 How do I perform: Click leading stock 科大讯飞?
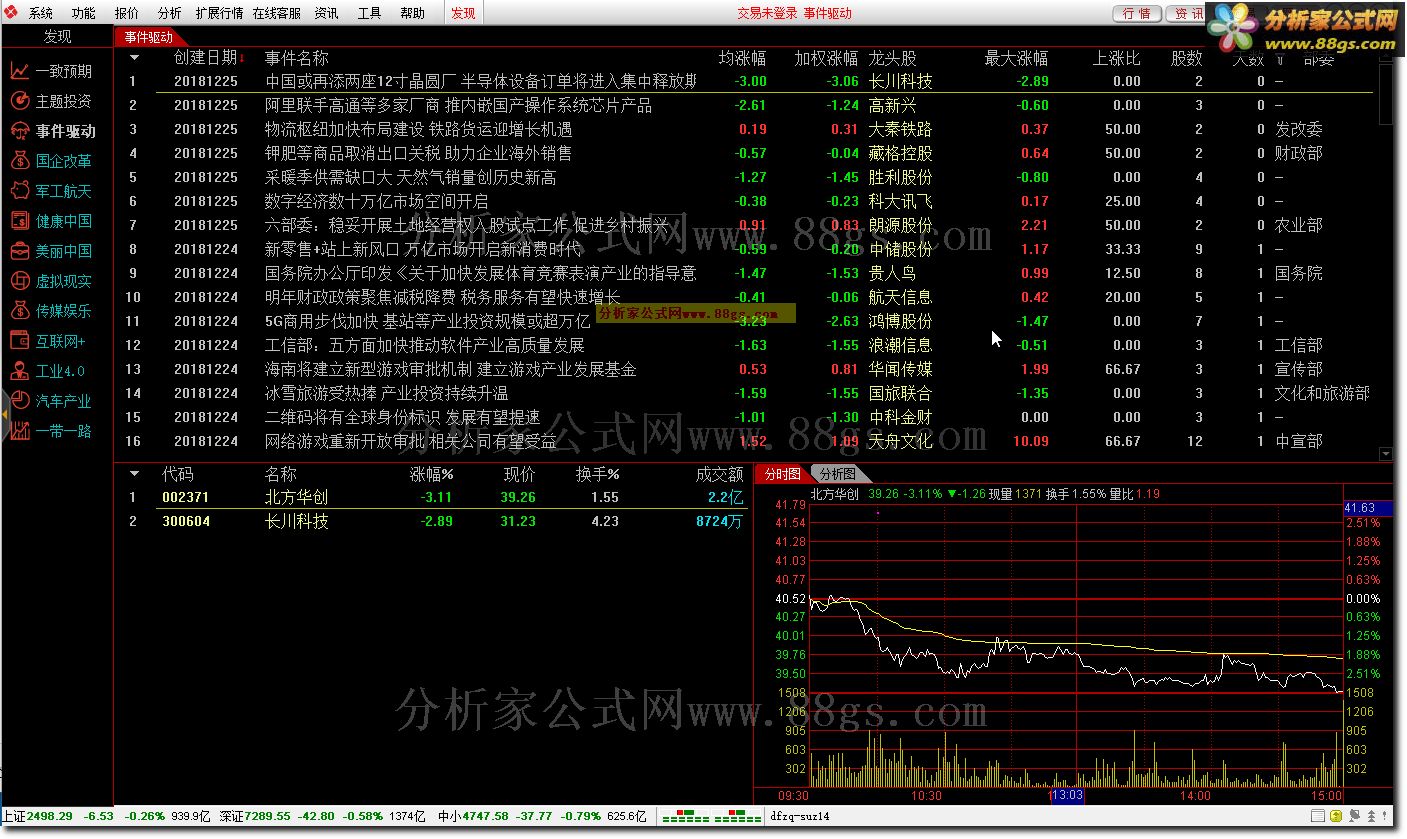click(900, 201)
